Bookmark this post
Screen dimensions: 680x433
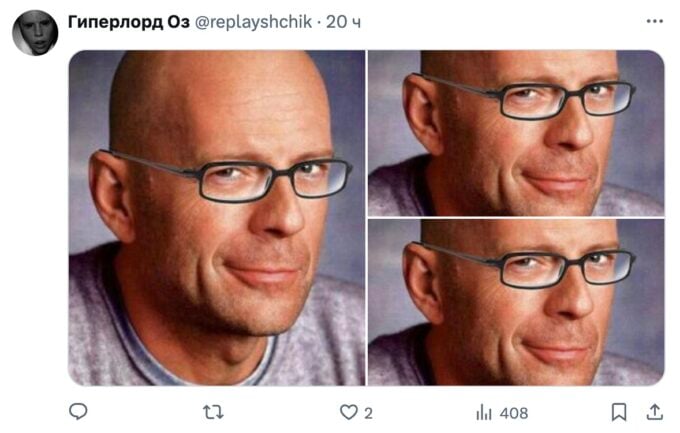coord(619,412)
